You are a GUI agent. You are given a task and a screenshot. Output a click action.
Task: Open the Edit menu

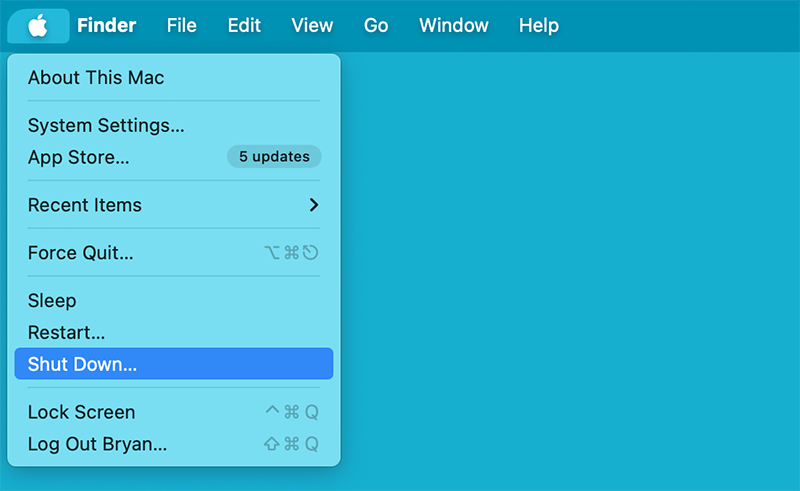click(244, 25)
